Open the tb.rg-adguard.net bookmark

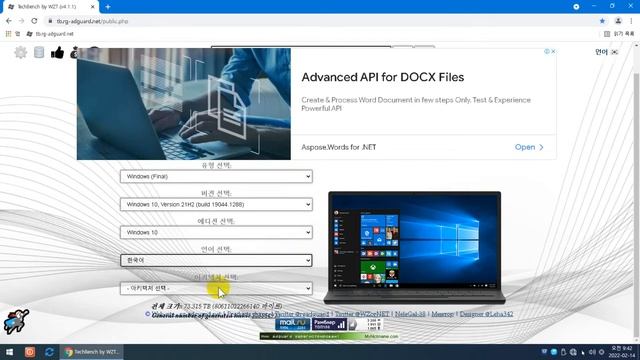50,34
